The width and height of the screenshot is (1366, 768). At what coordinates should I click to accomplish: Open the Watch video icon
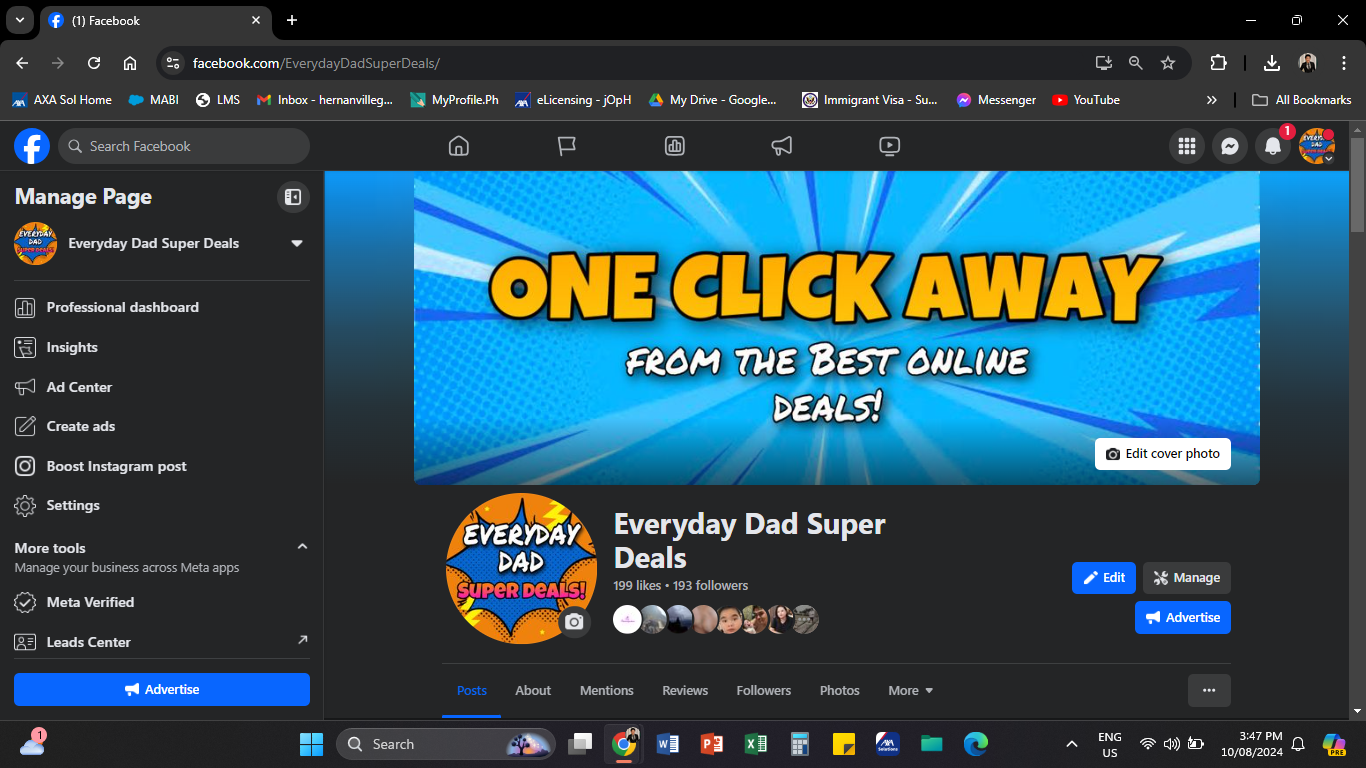coord(889,146)
